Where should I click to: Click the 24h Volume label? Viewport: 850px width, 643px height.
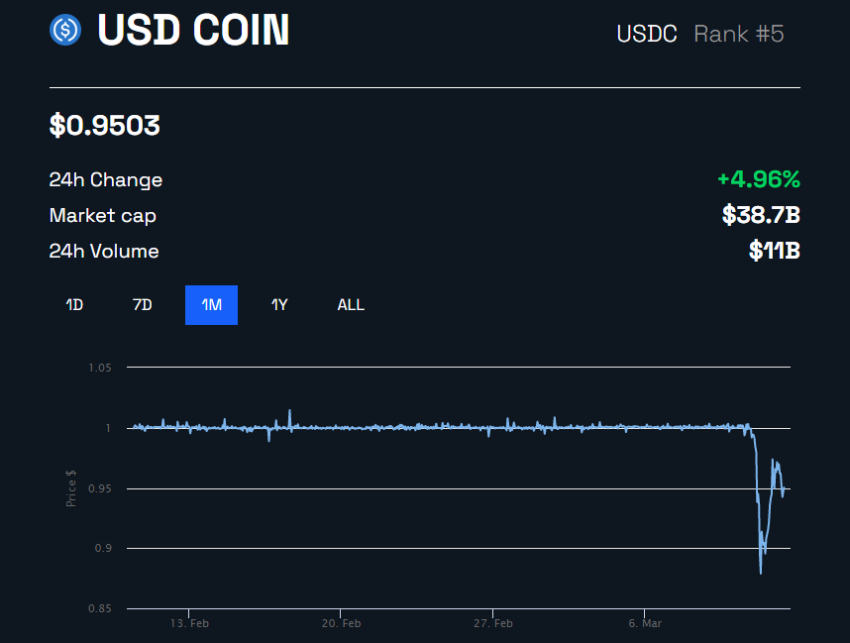104,251
